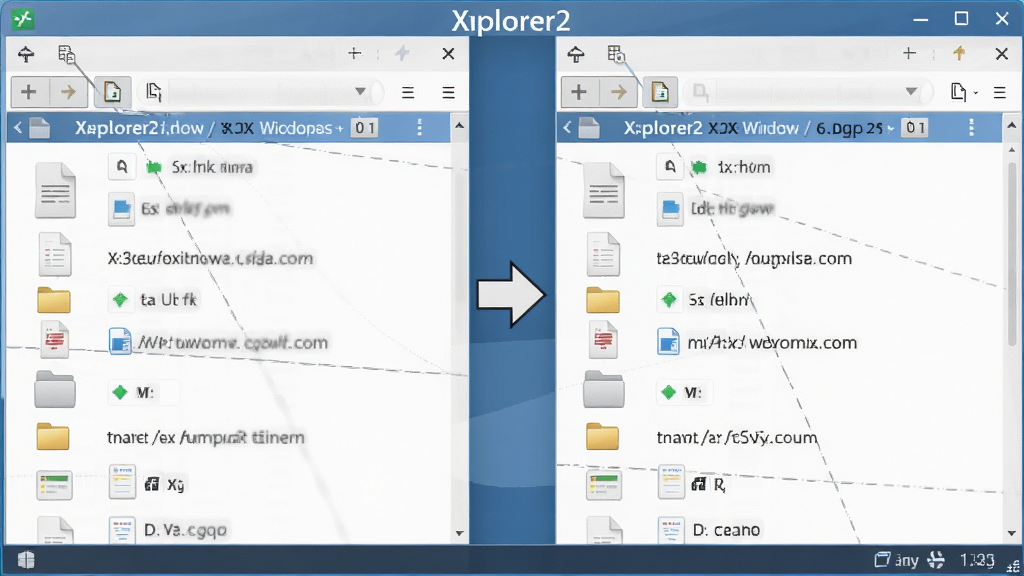This screenshot has width=1024, height=576.
Task: Click the 'XDX Window' breadcrumb in right pane
Action: point(754,128)
